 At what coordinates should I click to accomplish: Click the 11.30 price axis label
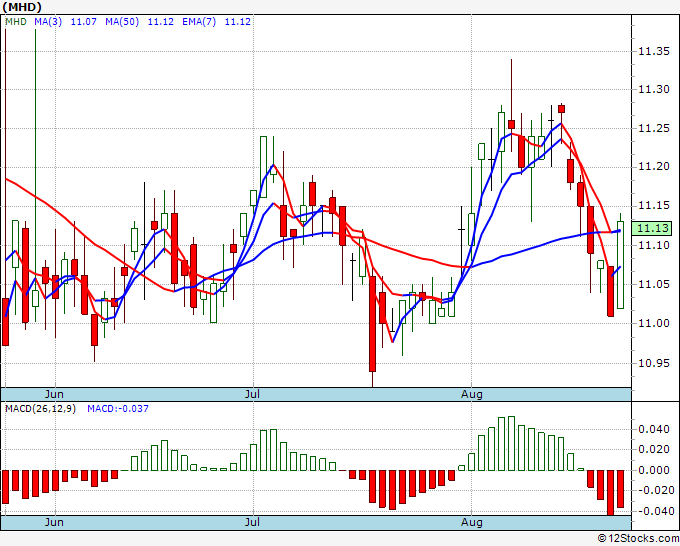click(x=654, y=90)
